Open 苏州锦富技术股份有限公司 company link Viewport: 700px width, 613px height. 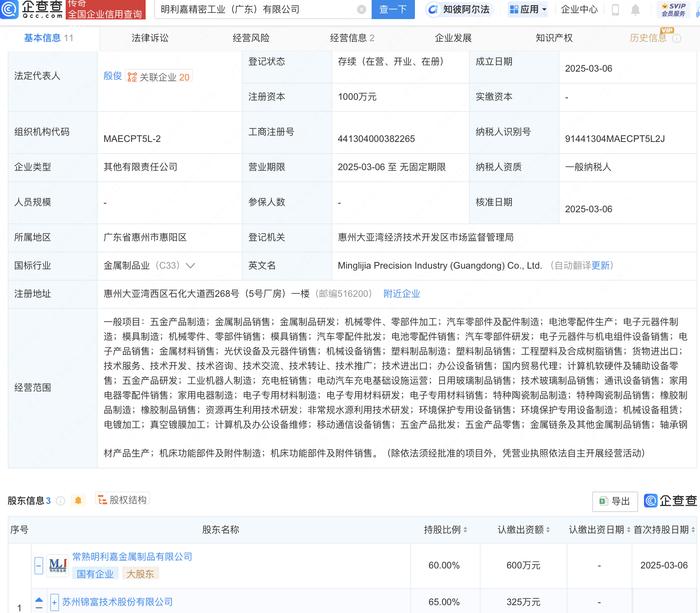coord(117,602)
